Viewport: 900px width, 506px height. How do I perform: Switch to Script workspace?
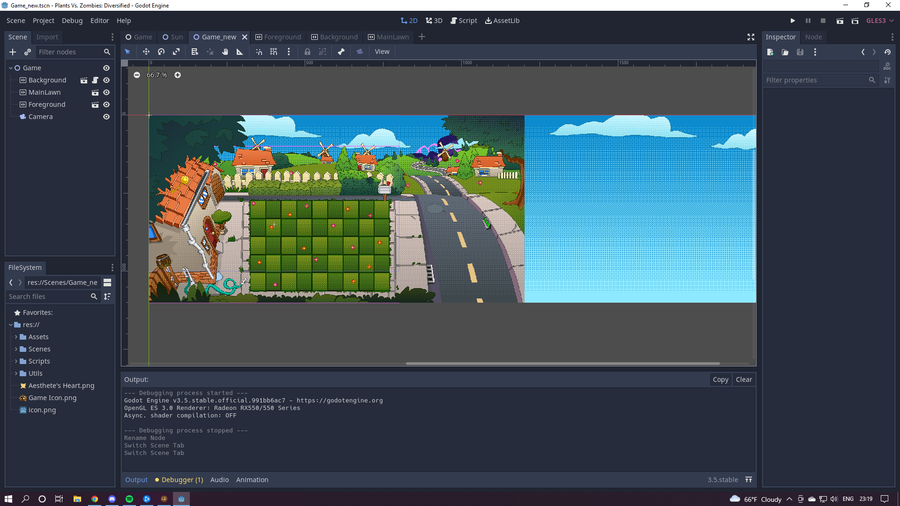[x=464, y=21]
